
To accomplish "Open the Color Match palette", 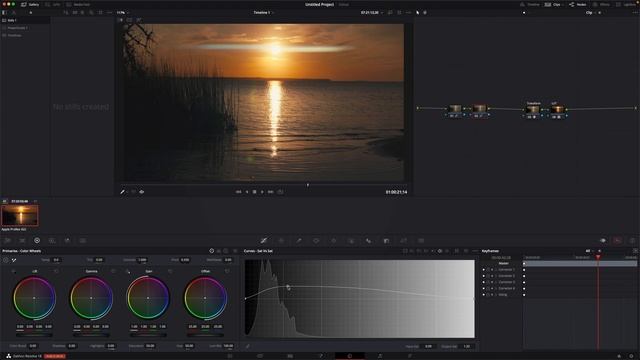I will point(22,241).
